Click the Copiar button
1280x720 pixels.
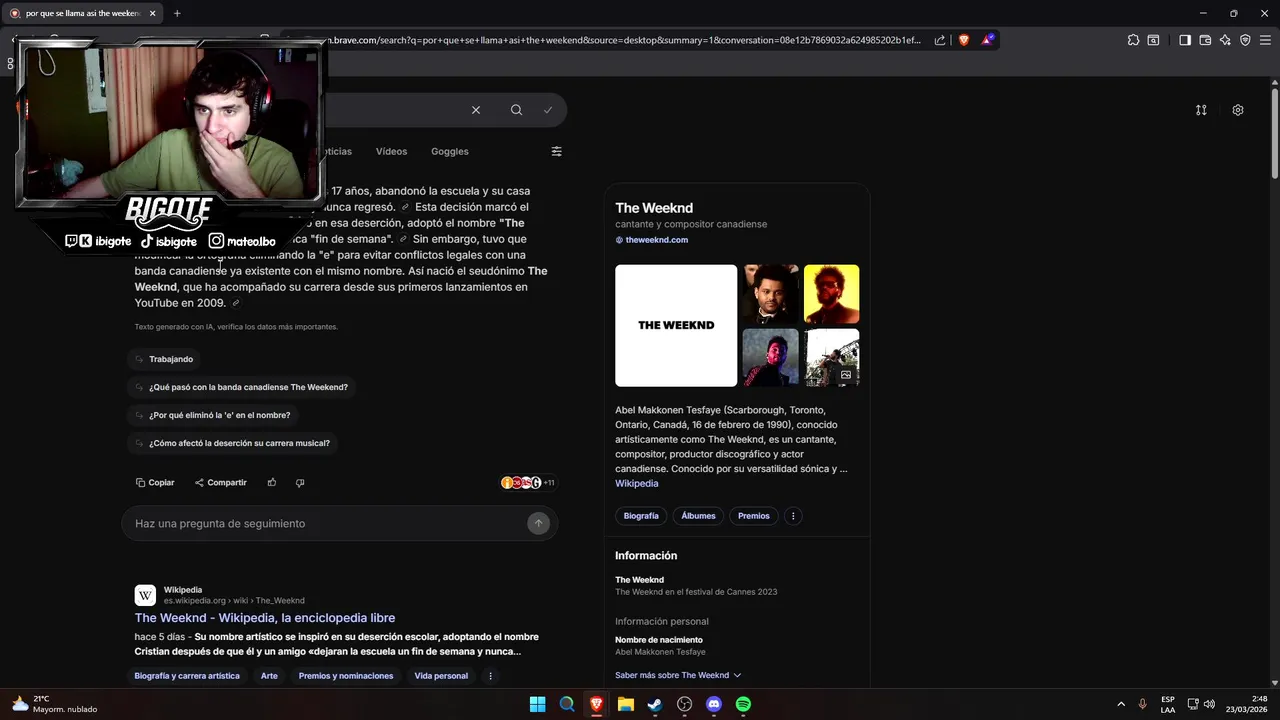155,482
